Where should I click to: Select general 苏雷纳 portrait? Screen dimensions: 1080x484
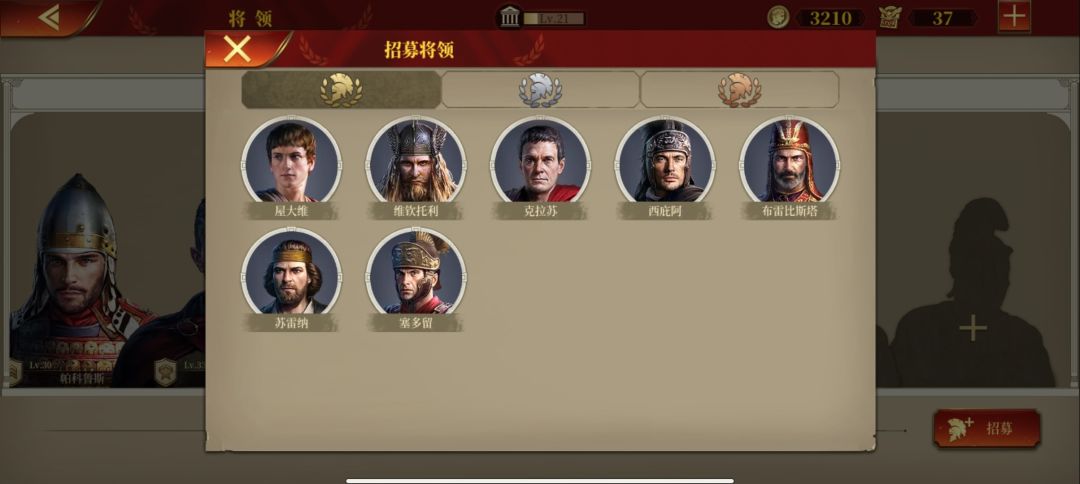coord(291,272)
